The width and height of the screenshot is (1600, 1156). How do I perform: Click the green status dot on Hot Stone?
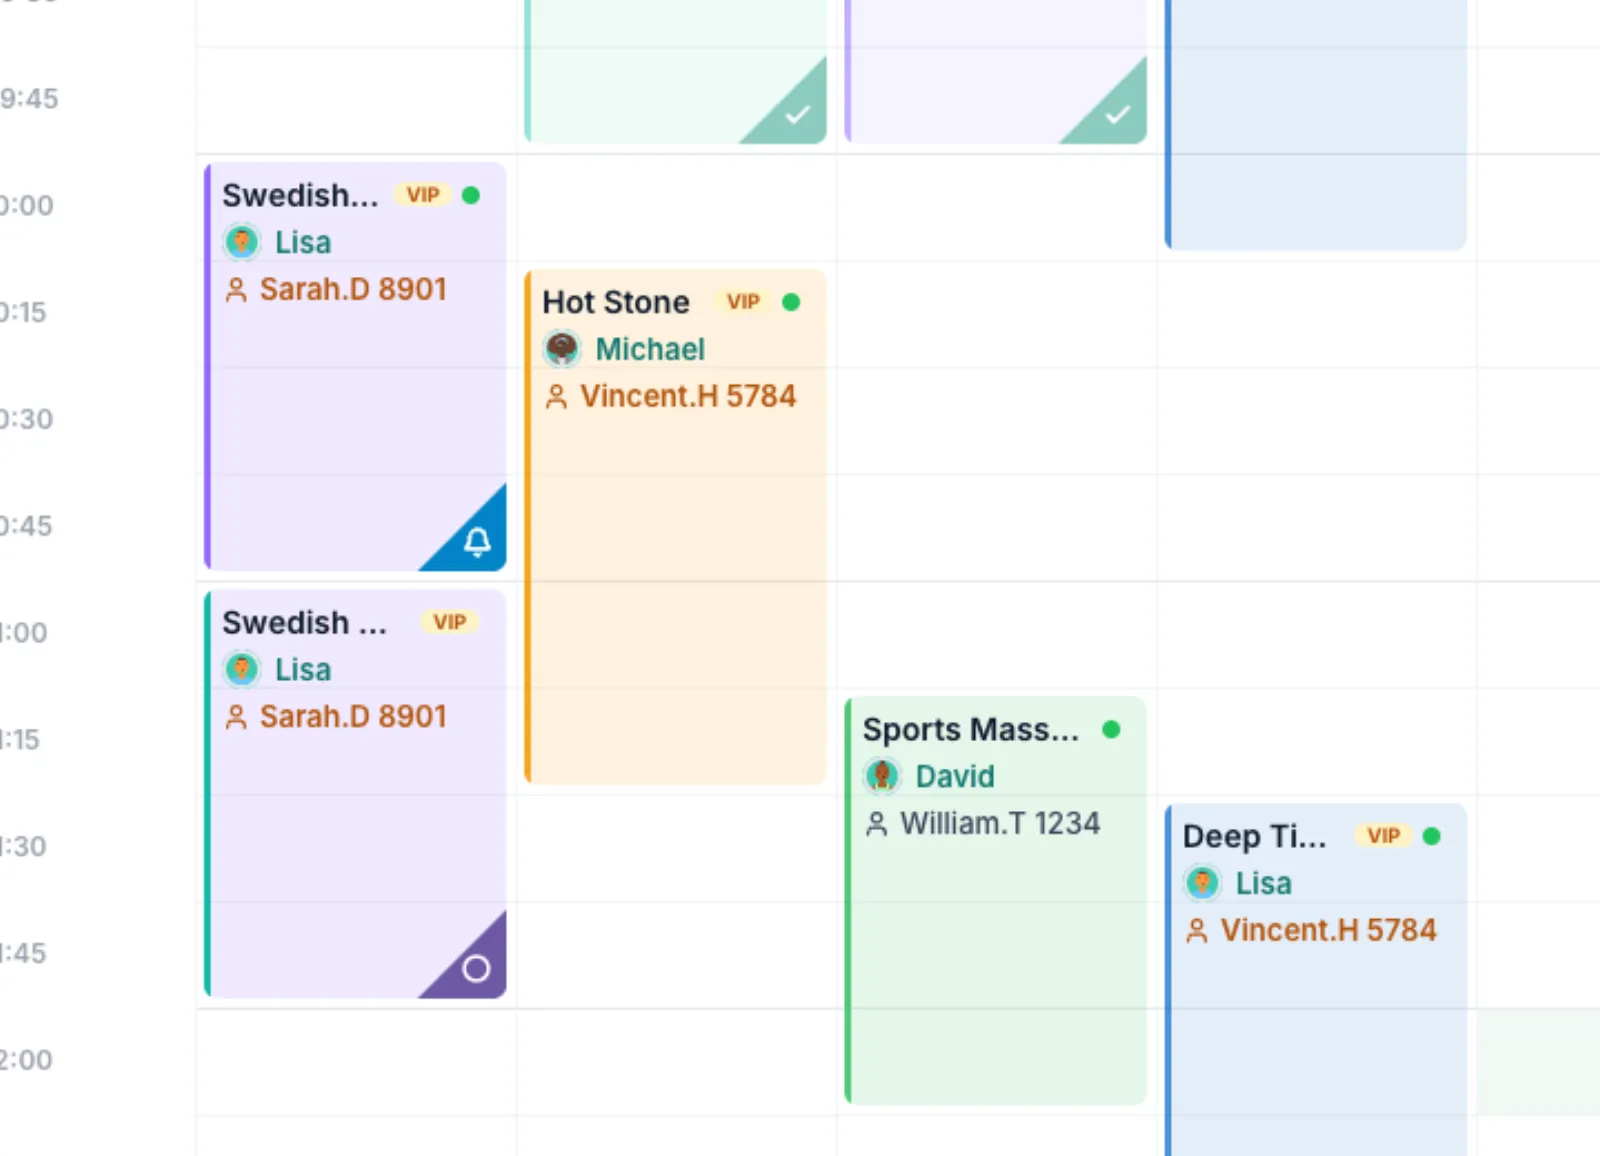coord(791,302)
